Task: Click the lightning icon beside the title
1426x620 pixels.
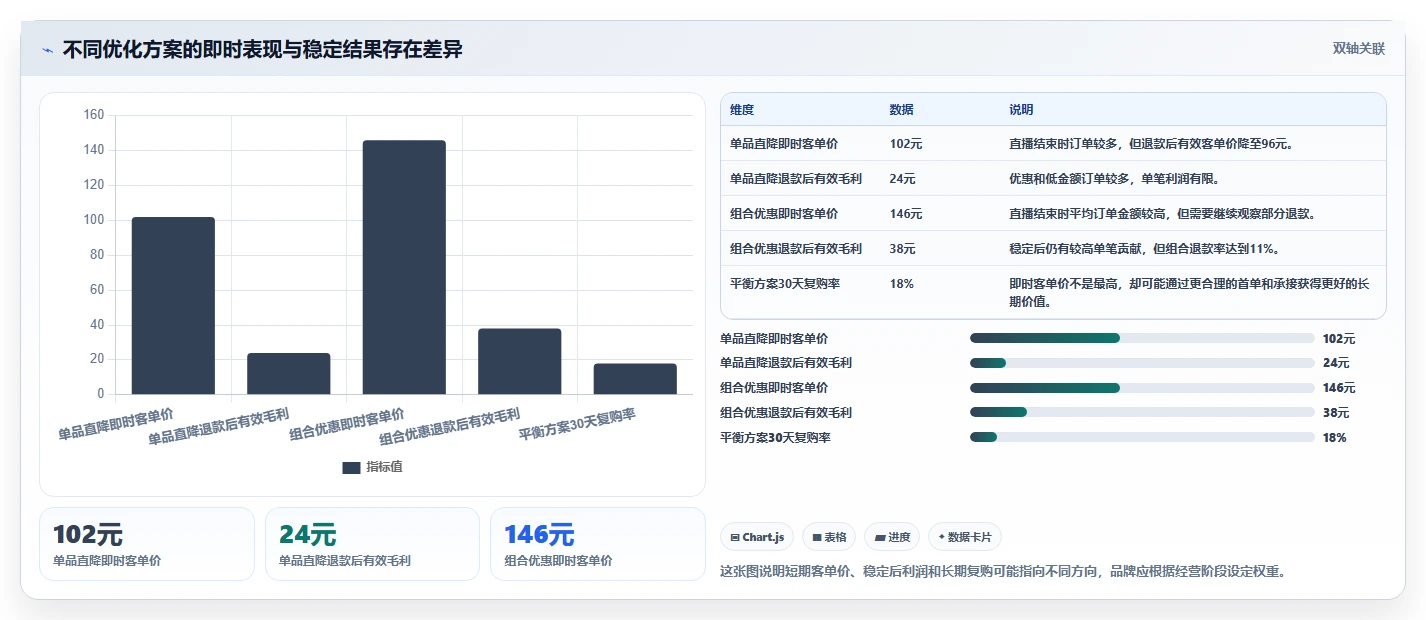Action: tap(47, 50)
